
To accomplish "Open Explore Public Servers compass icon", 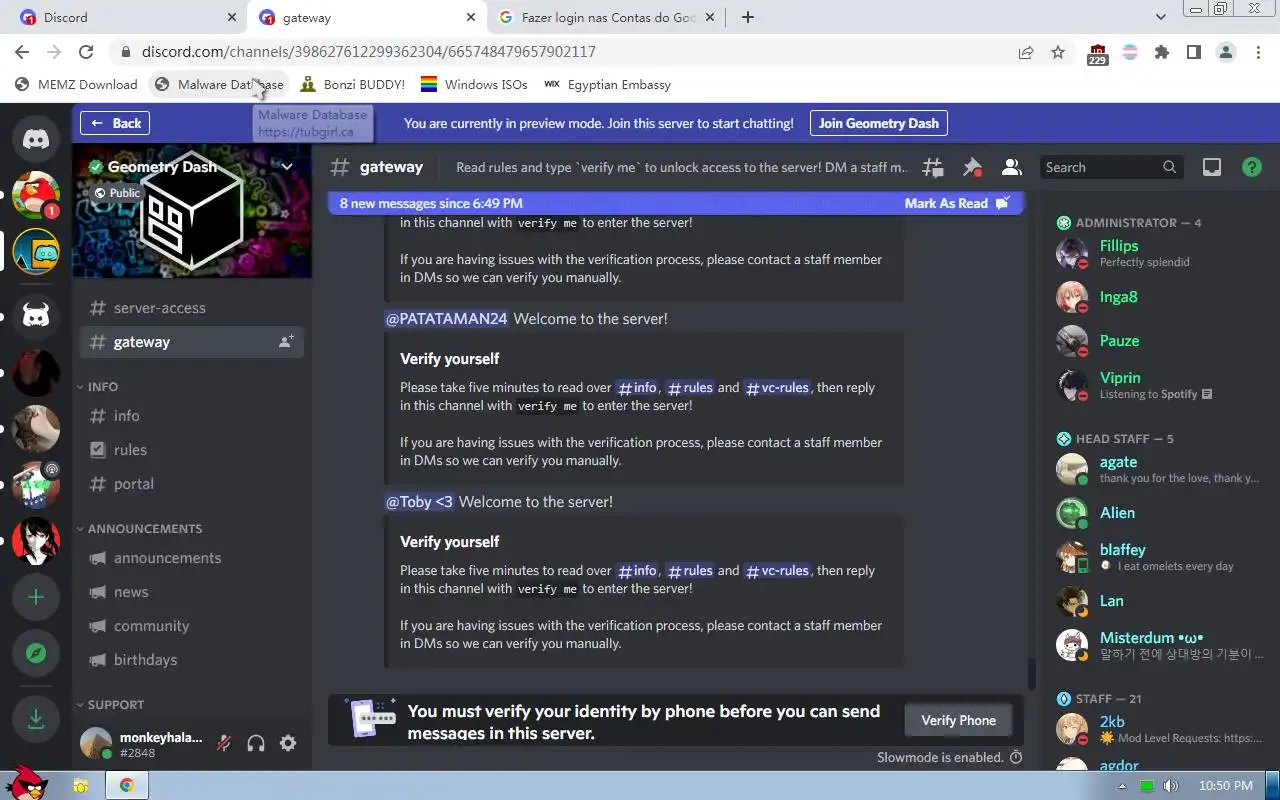I will (36, 653).
